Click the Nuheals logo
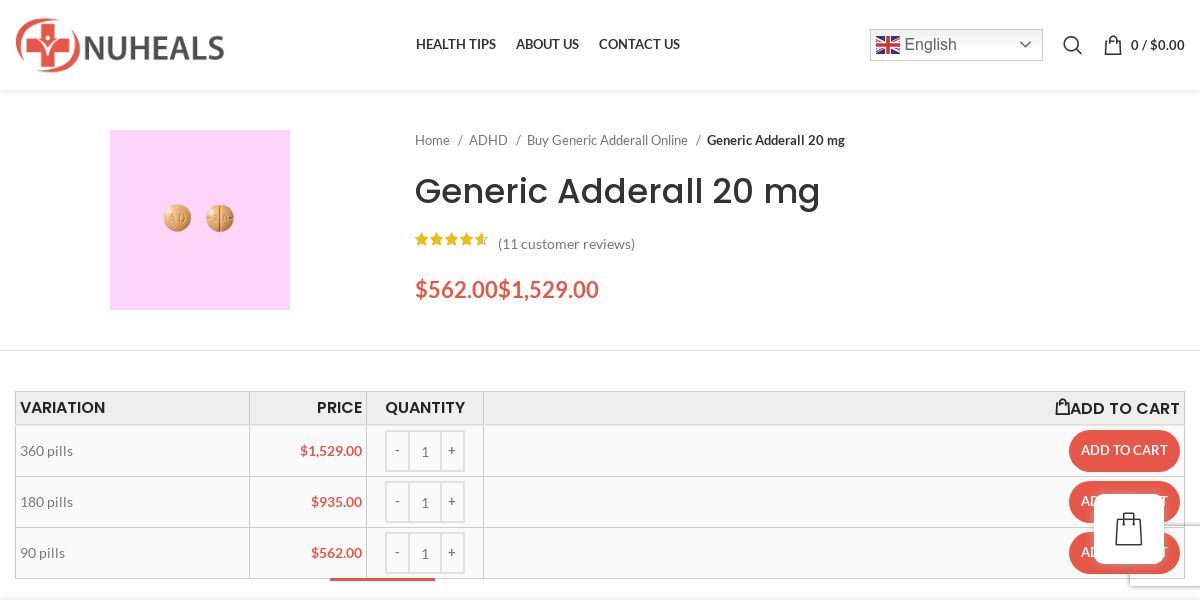This screenshot has height=600, width=1200. pos(120,45)
